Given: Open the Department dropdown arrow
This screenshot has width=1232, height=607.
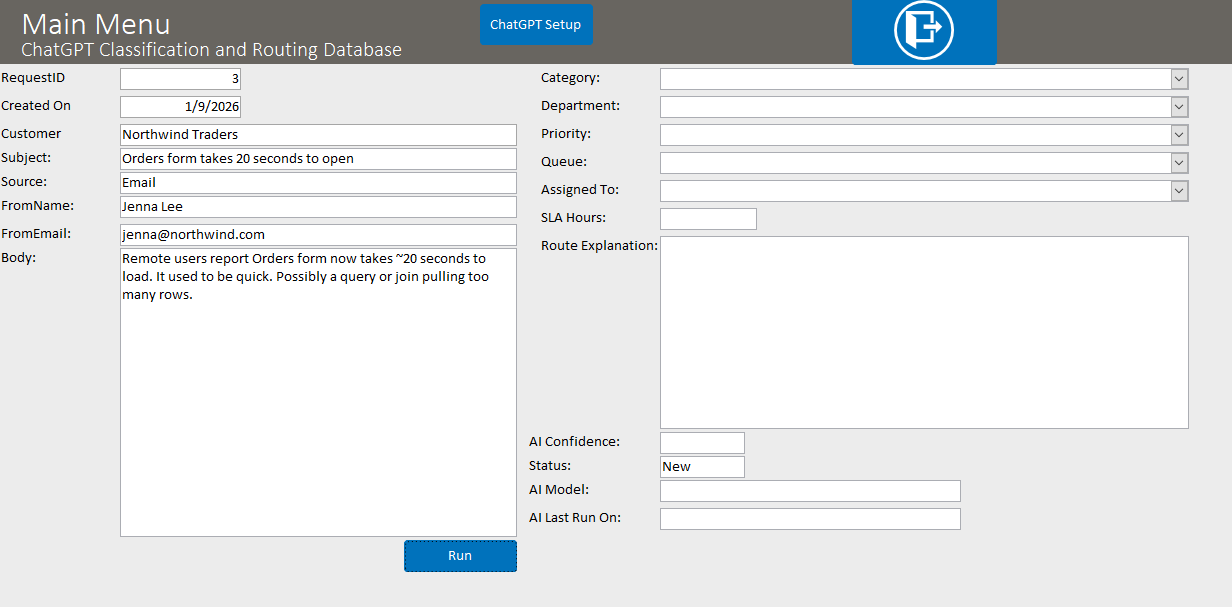Looking at the screenshot, I should coord(1179,107).
